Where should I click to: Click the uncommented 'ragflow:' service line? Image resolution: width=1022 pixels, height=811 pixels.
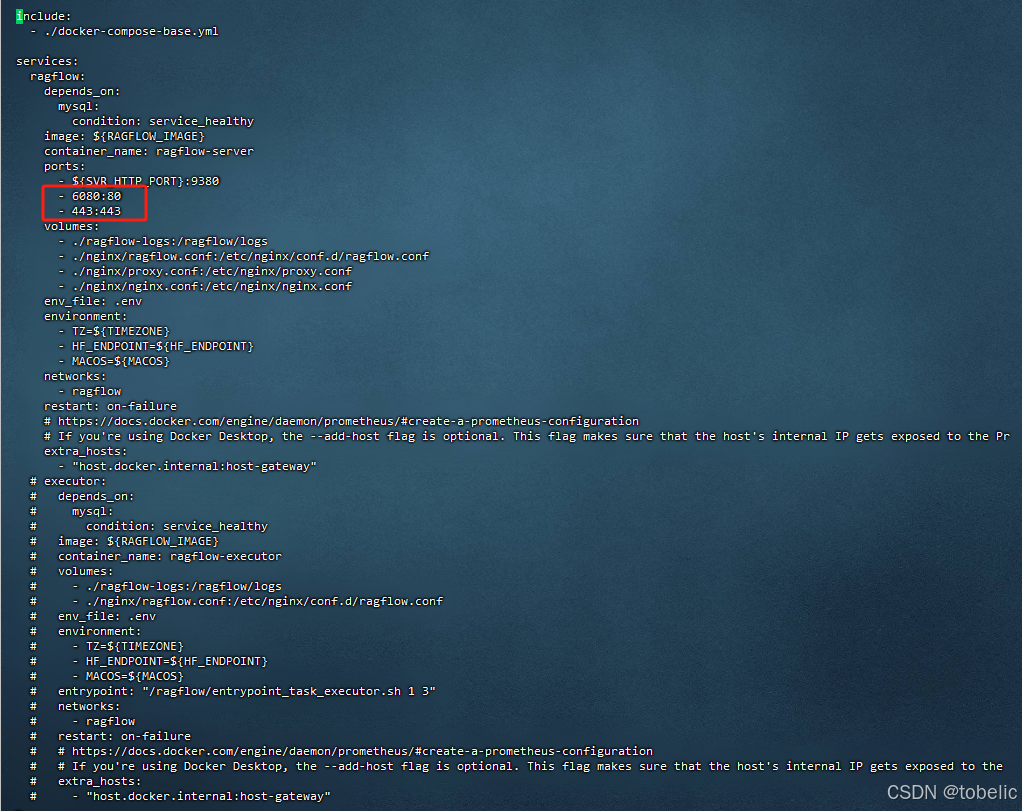click(57, 76)
